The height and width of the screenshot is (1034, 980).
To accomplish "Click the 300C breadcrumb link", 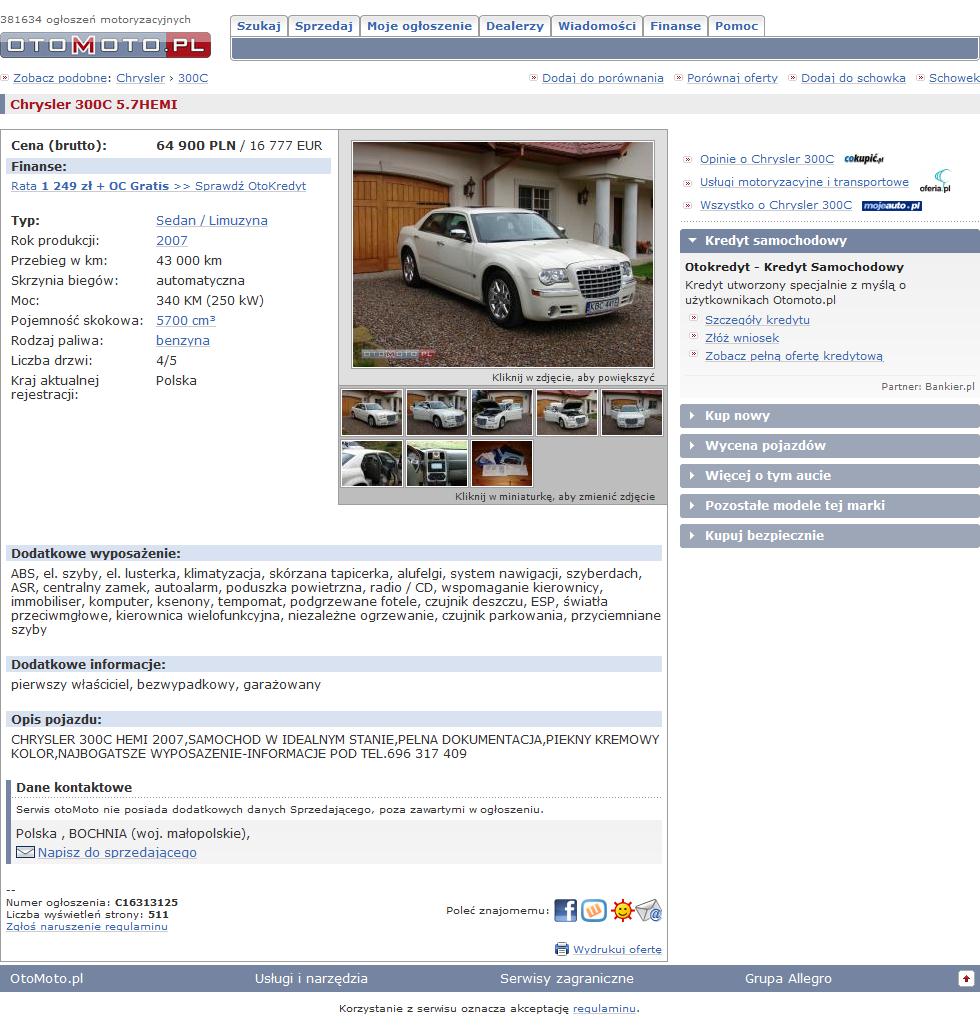I will tap(193, 78).
